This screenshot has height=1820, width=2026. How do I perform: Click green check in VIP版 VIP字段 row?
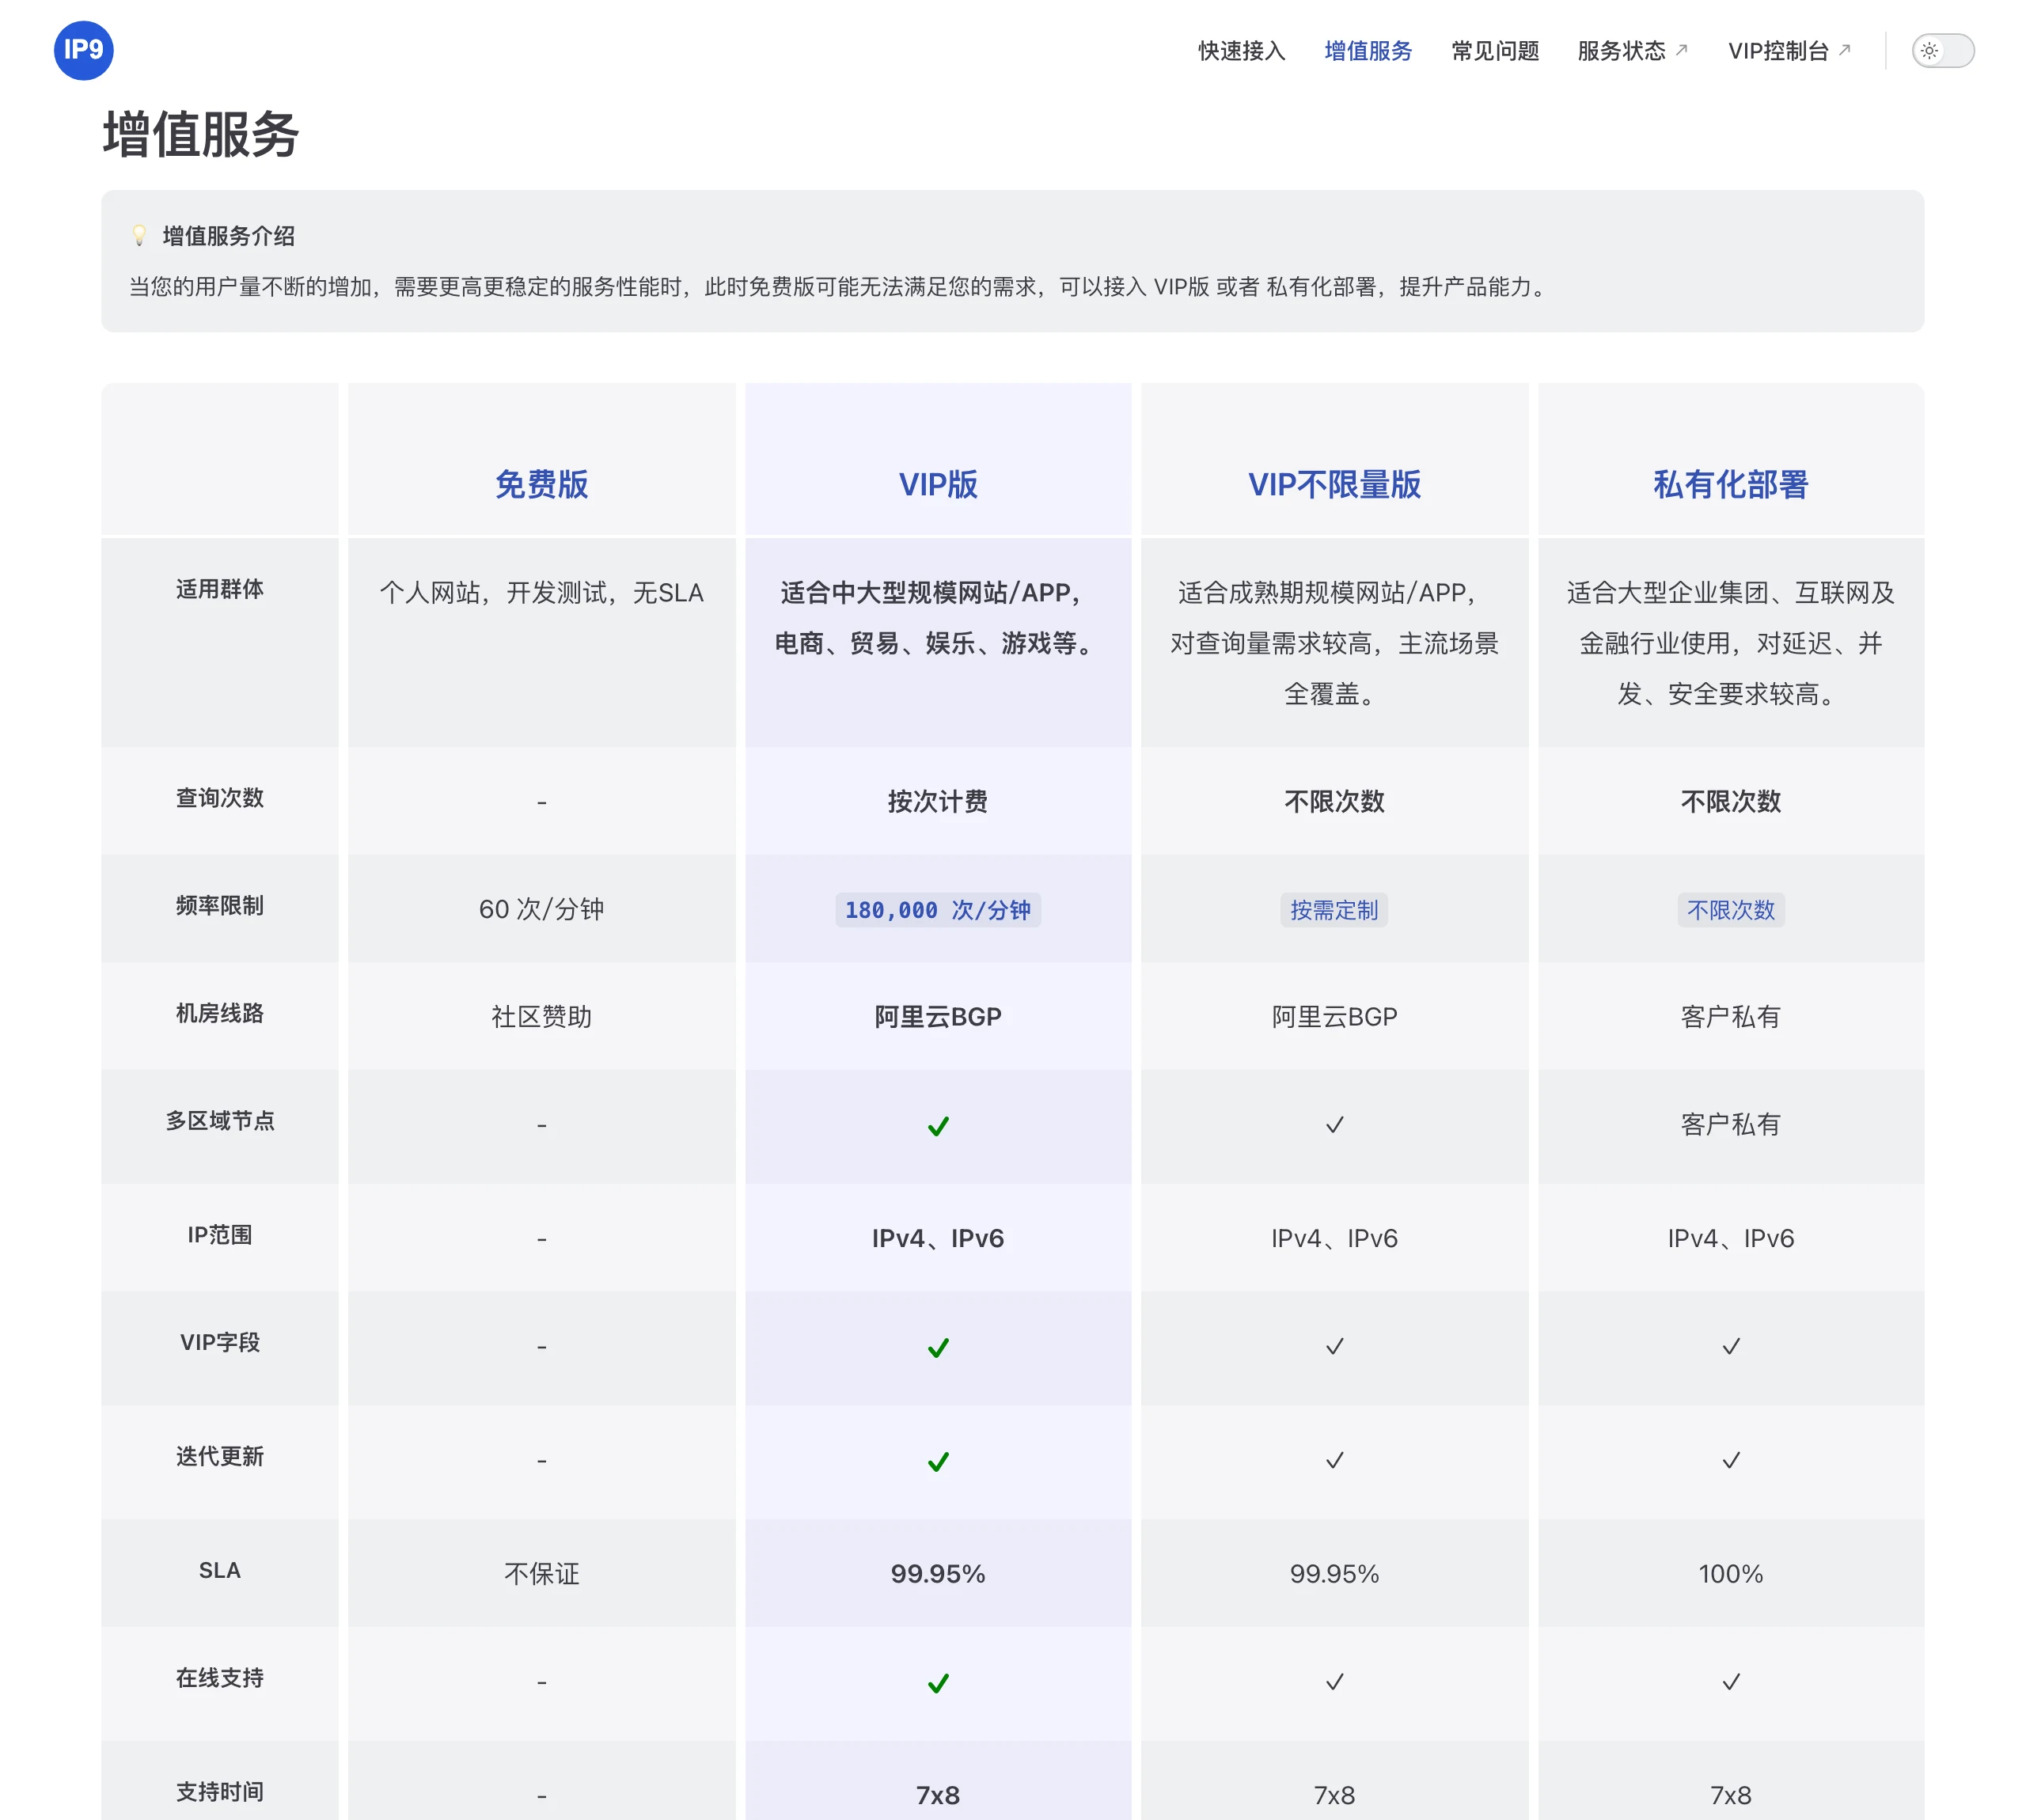click(937, 1347)
